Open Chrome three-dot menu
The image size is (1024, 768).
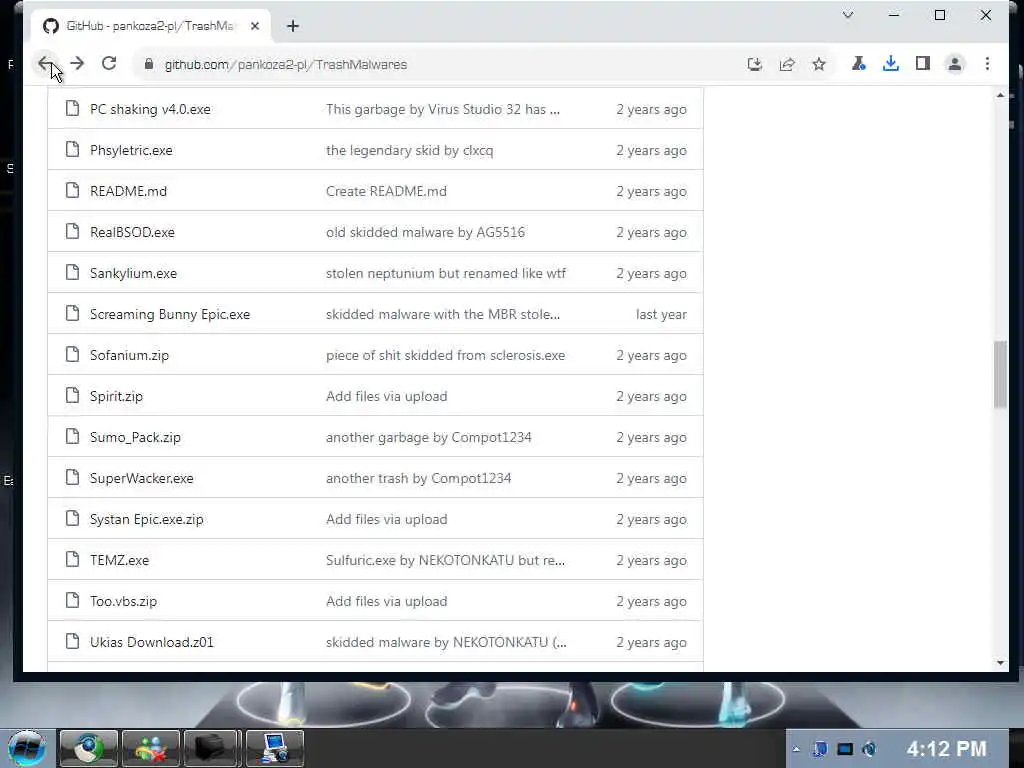987,63
